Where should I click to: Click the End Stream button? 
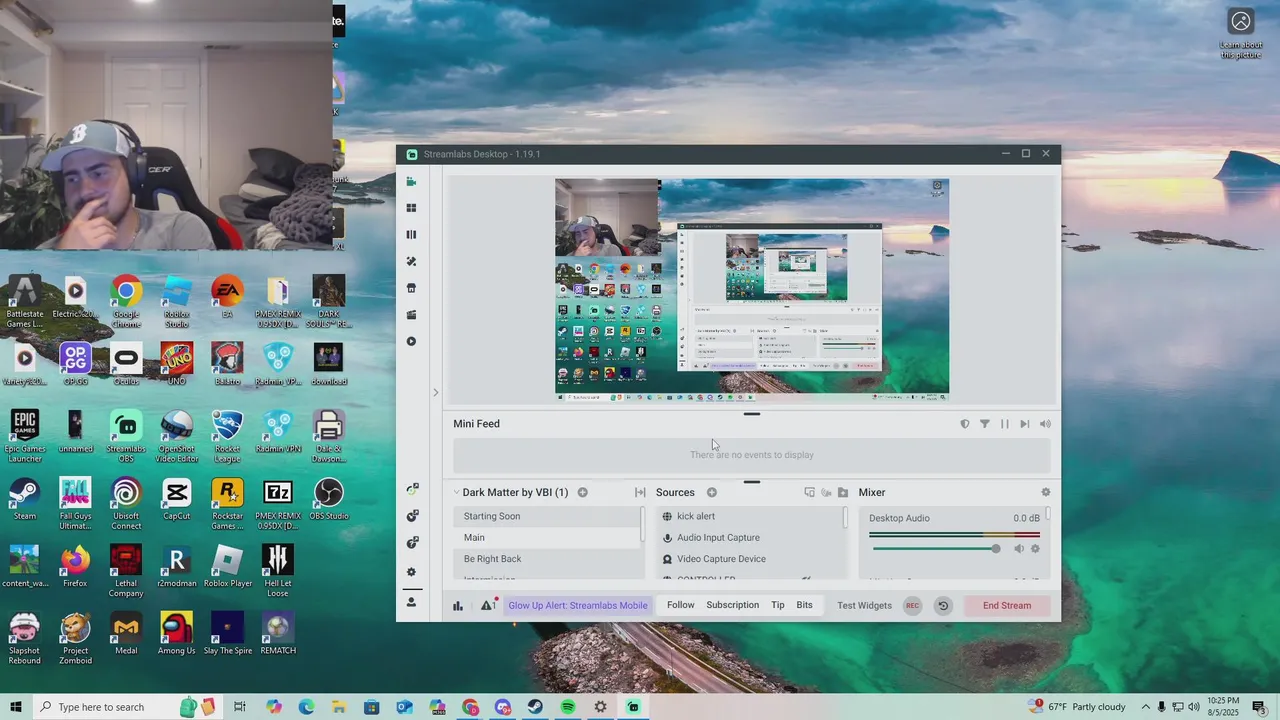click(x=1007, y=605)
